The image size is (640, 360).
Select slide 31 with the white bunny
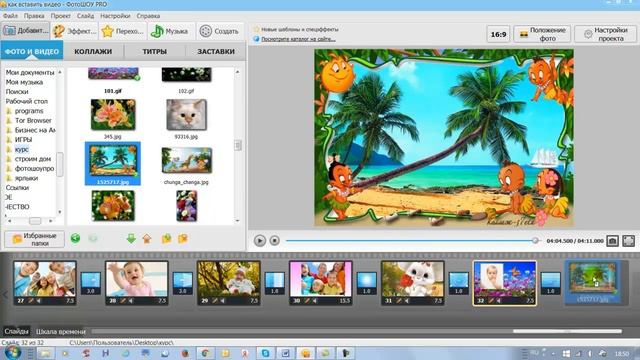pos(413,283)
